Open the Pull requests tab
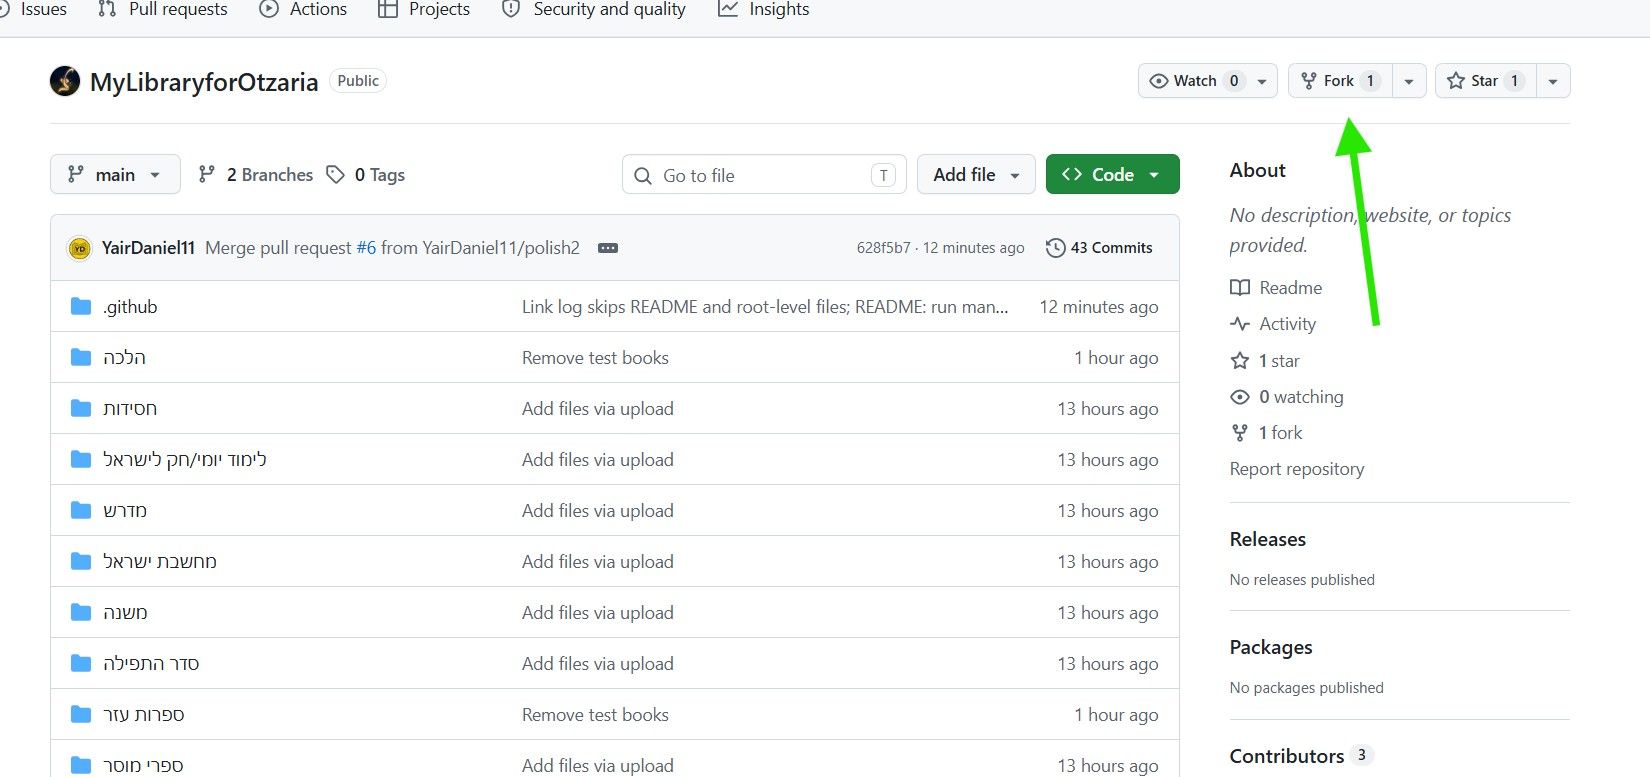The height and width of the screenshot is (777, 1650). 162,9
